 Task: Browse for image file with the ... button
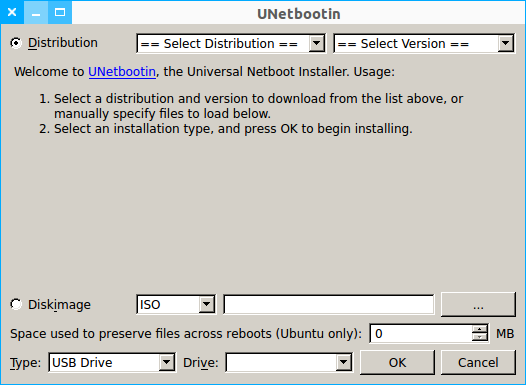tap(478, 305)
